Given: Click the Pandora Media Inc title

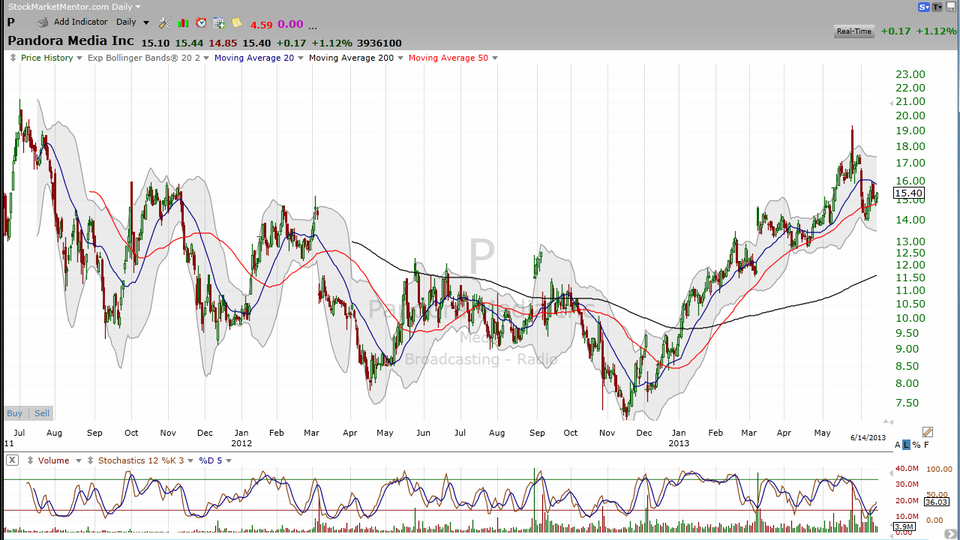Looking at the screenshot, I should tap(70, 41).
